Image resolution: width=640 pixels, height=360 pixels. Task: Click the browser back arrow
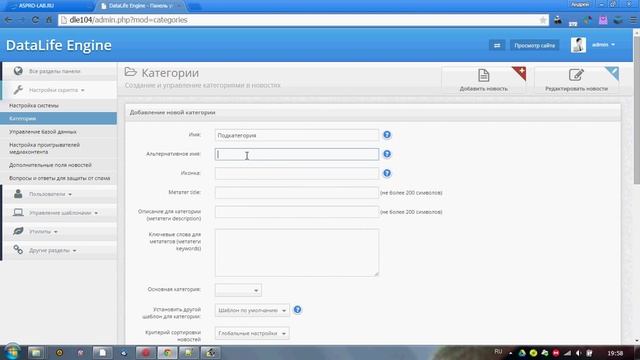(x=8, y=20)
